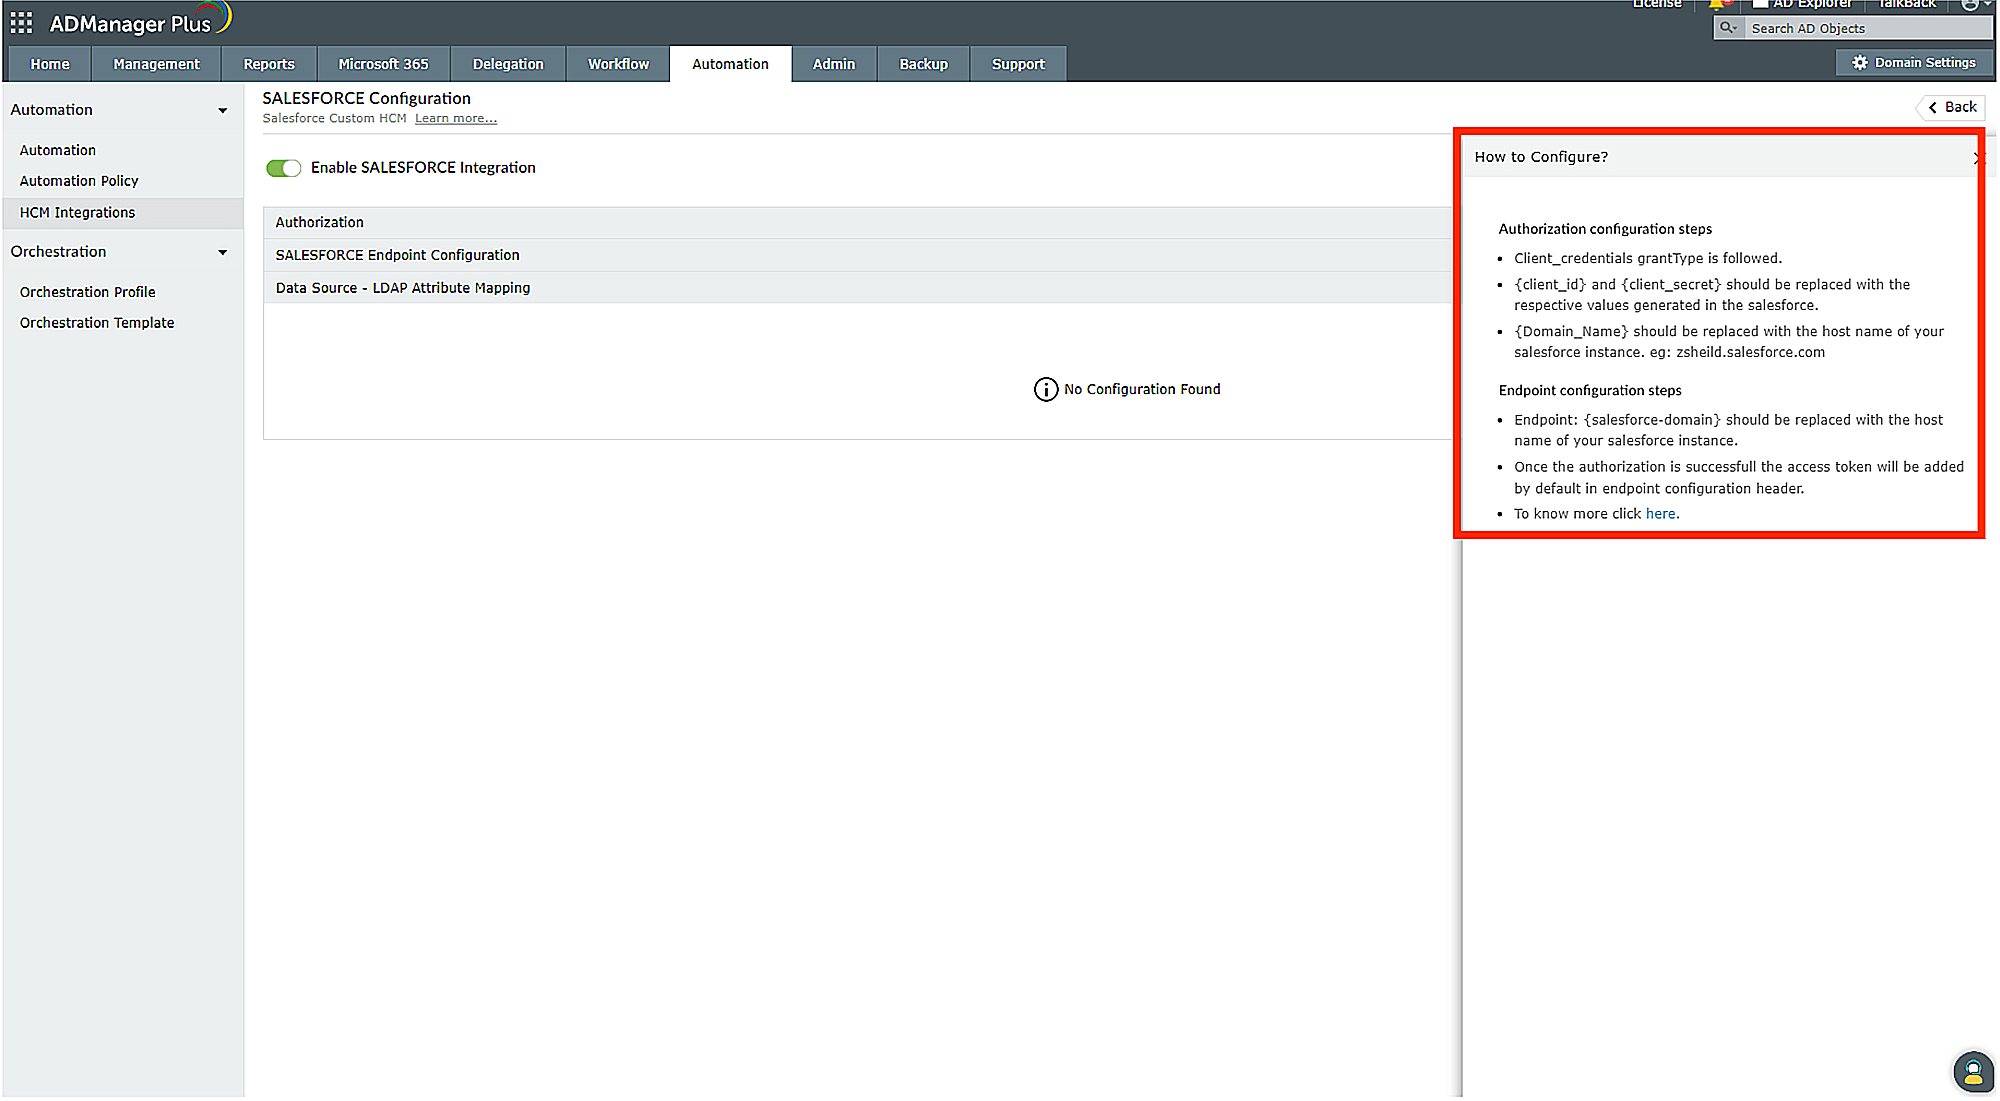Open the apps grid icon
The height and width of the screenshot is (1101, 2000).
click(21, 22)
